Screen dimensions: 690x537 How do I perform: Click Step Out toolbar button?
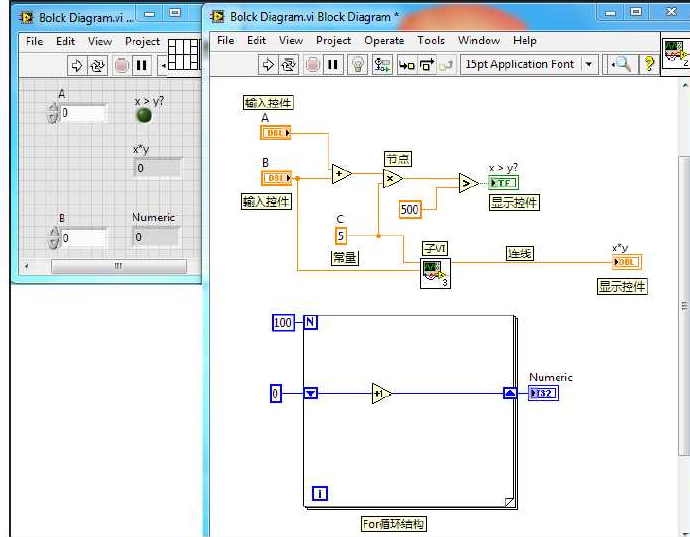click(446, 65)
